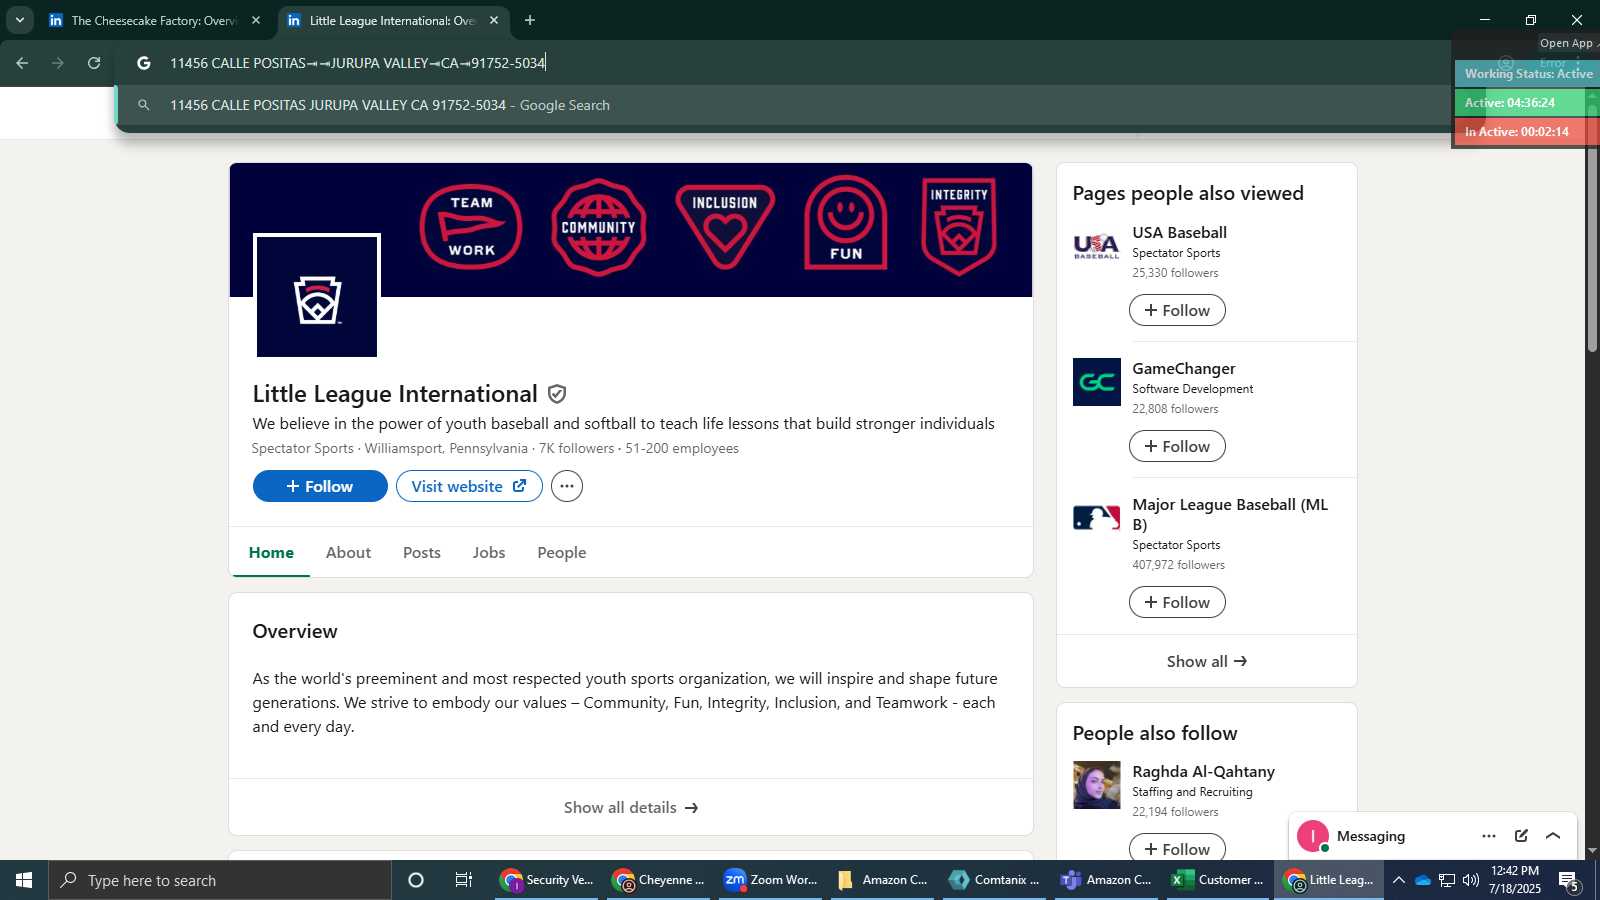
Task: Open Comtanix app from taskbar
Action: pyautogui.click(x=996, y=880)
